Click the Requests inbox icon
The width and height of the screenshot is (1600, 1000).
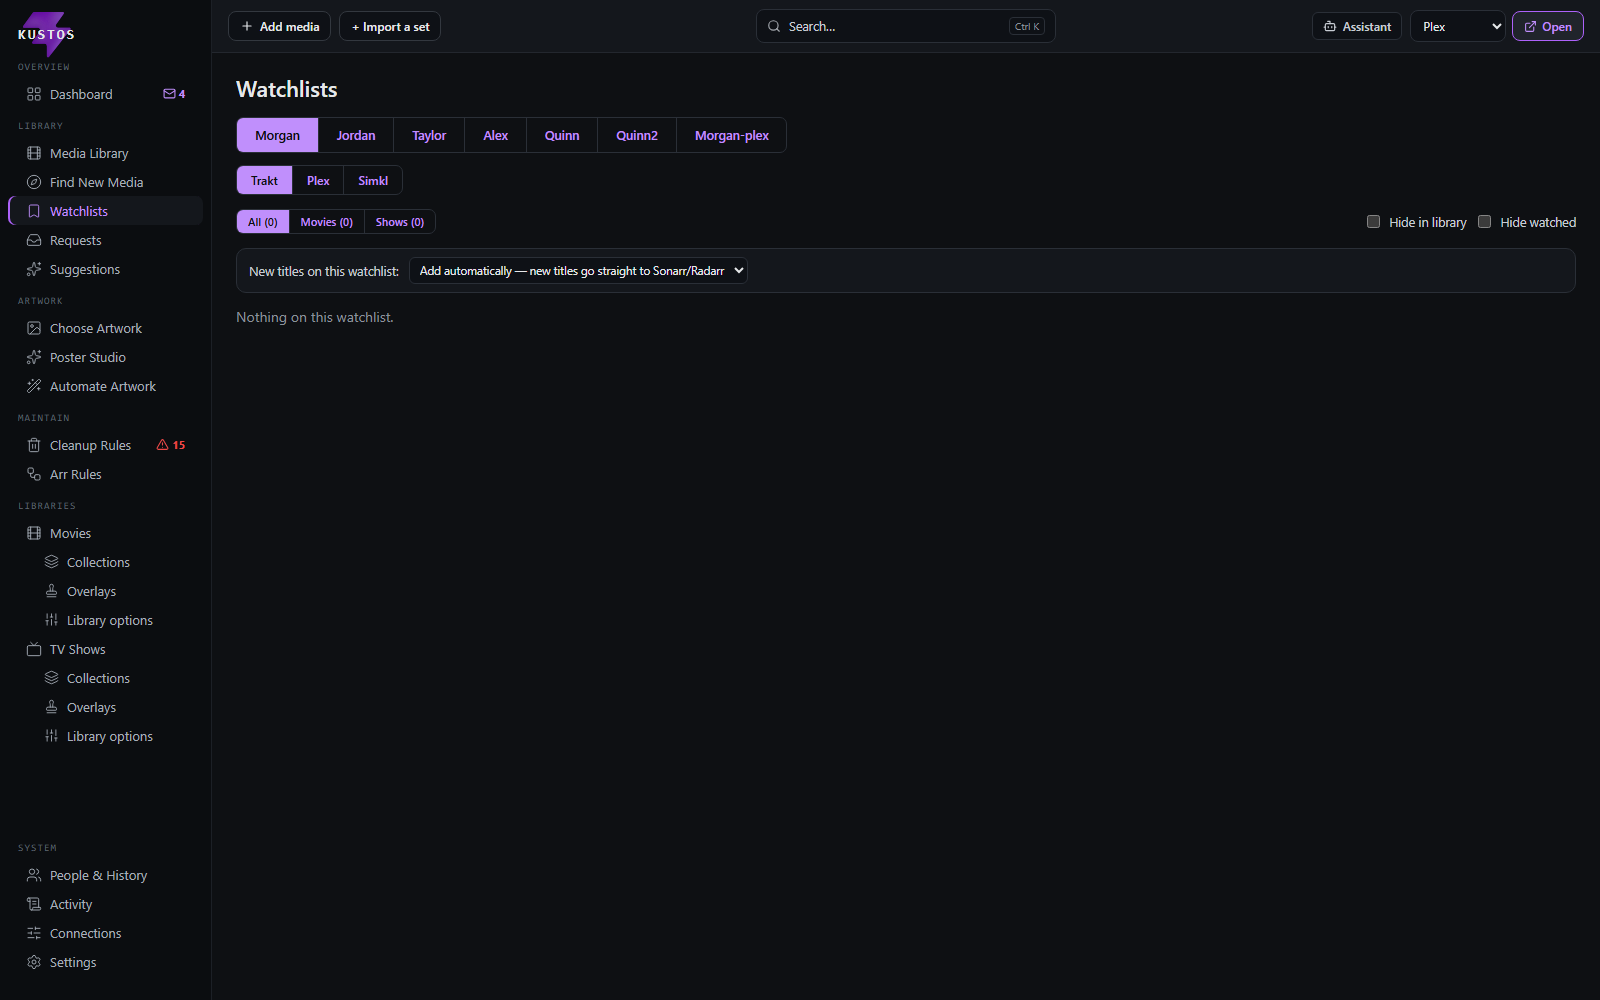click(x=34, y=240)
